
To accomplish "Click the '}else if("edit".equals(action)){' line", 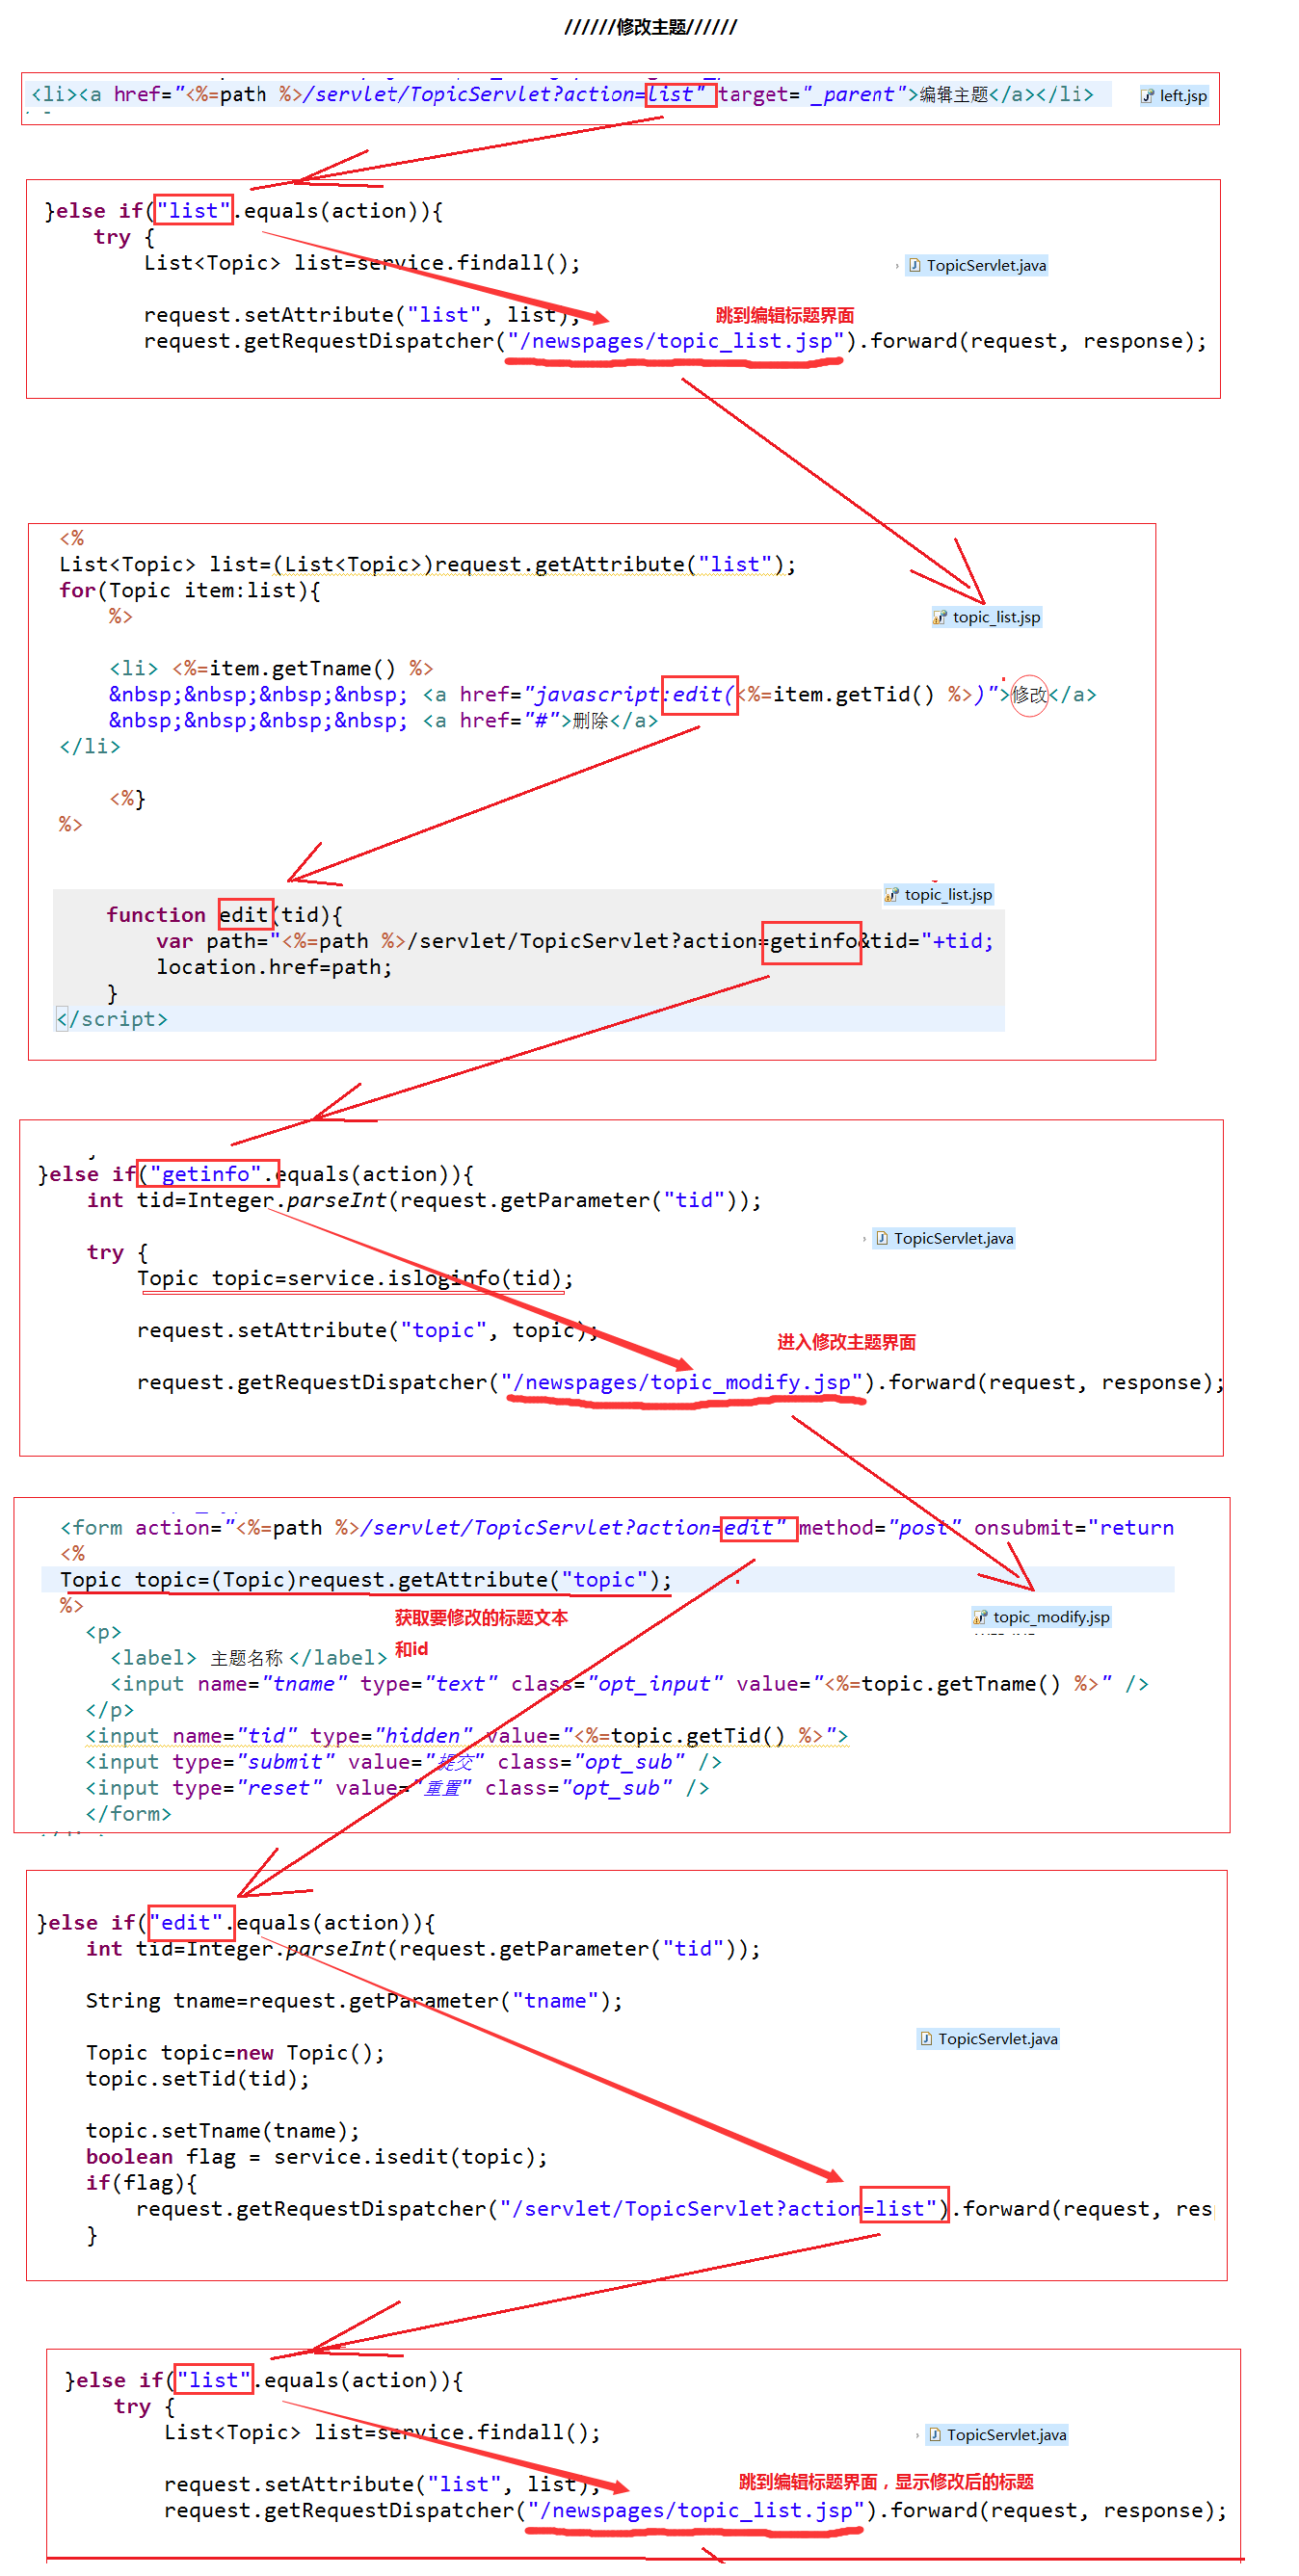I will pos(236,1922).
